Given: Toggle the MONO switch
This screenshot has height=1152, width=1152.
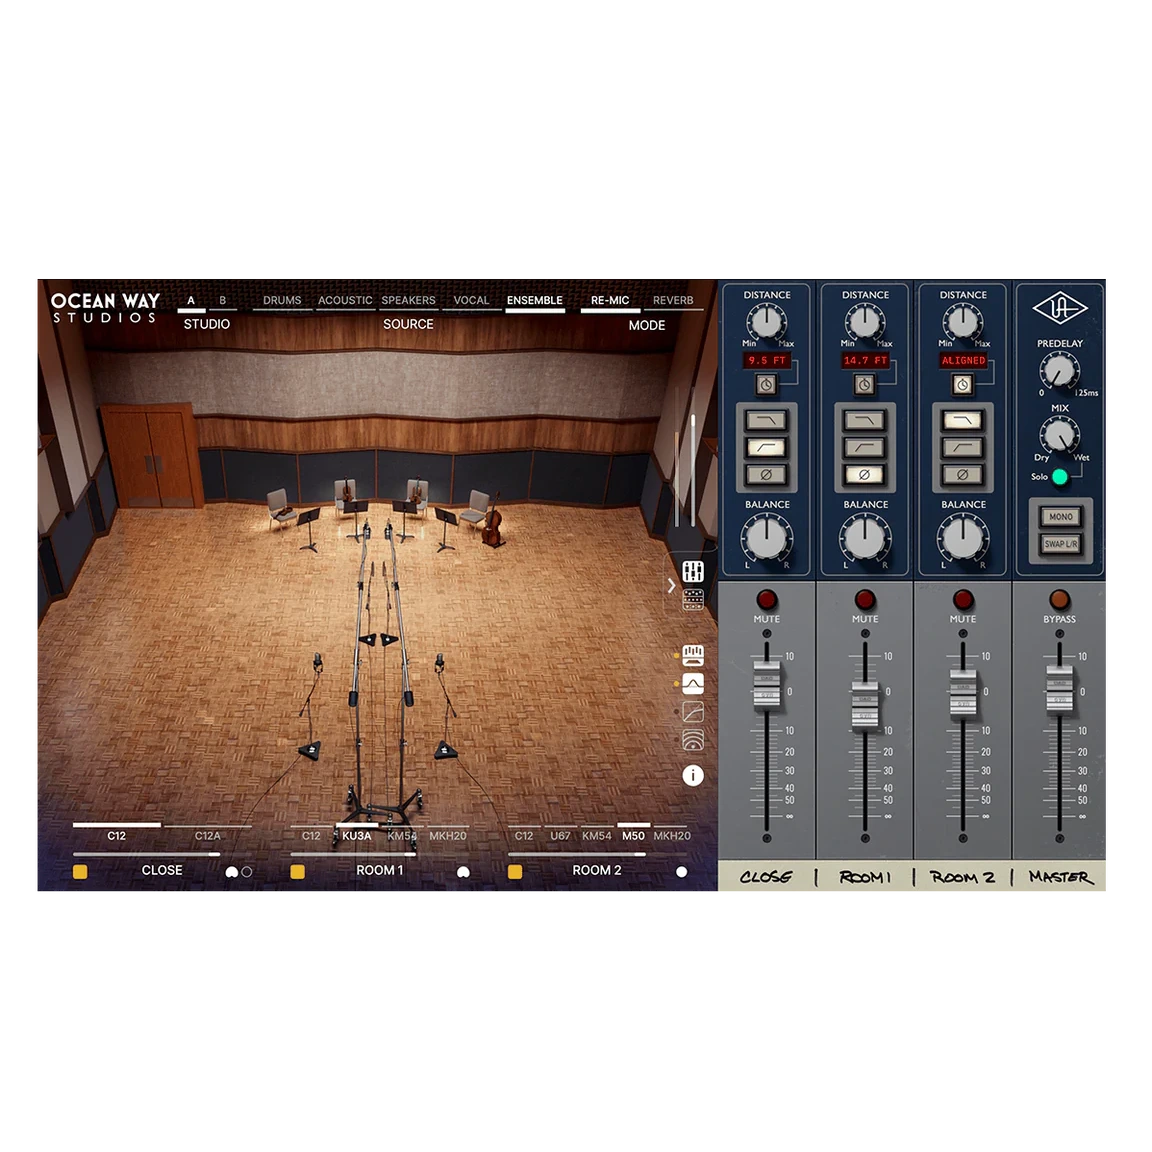Looking at the screenshot, I should click(x=1060, y=516).
